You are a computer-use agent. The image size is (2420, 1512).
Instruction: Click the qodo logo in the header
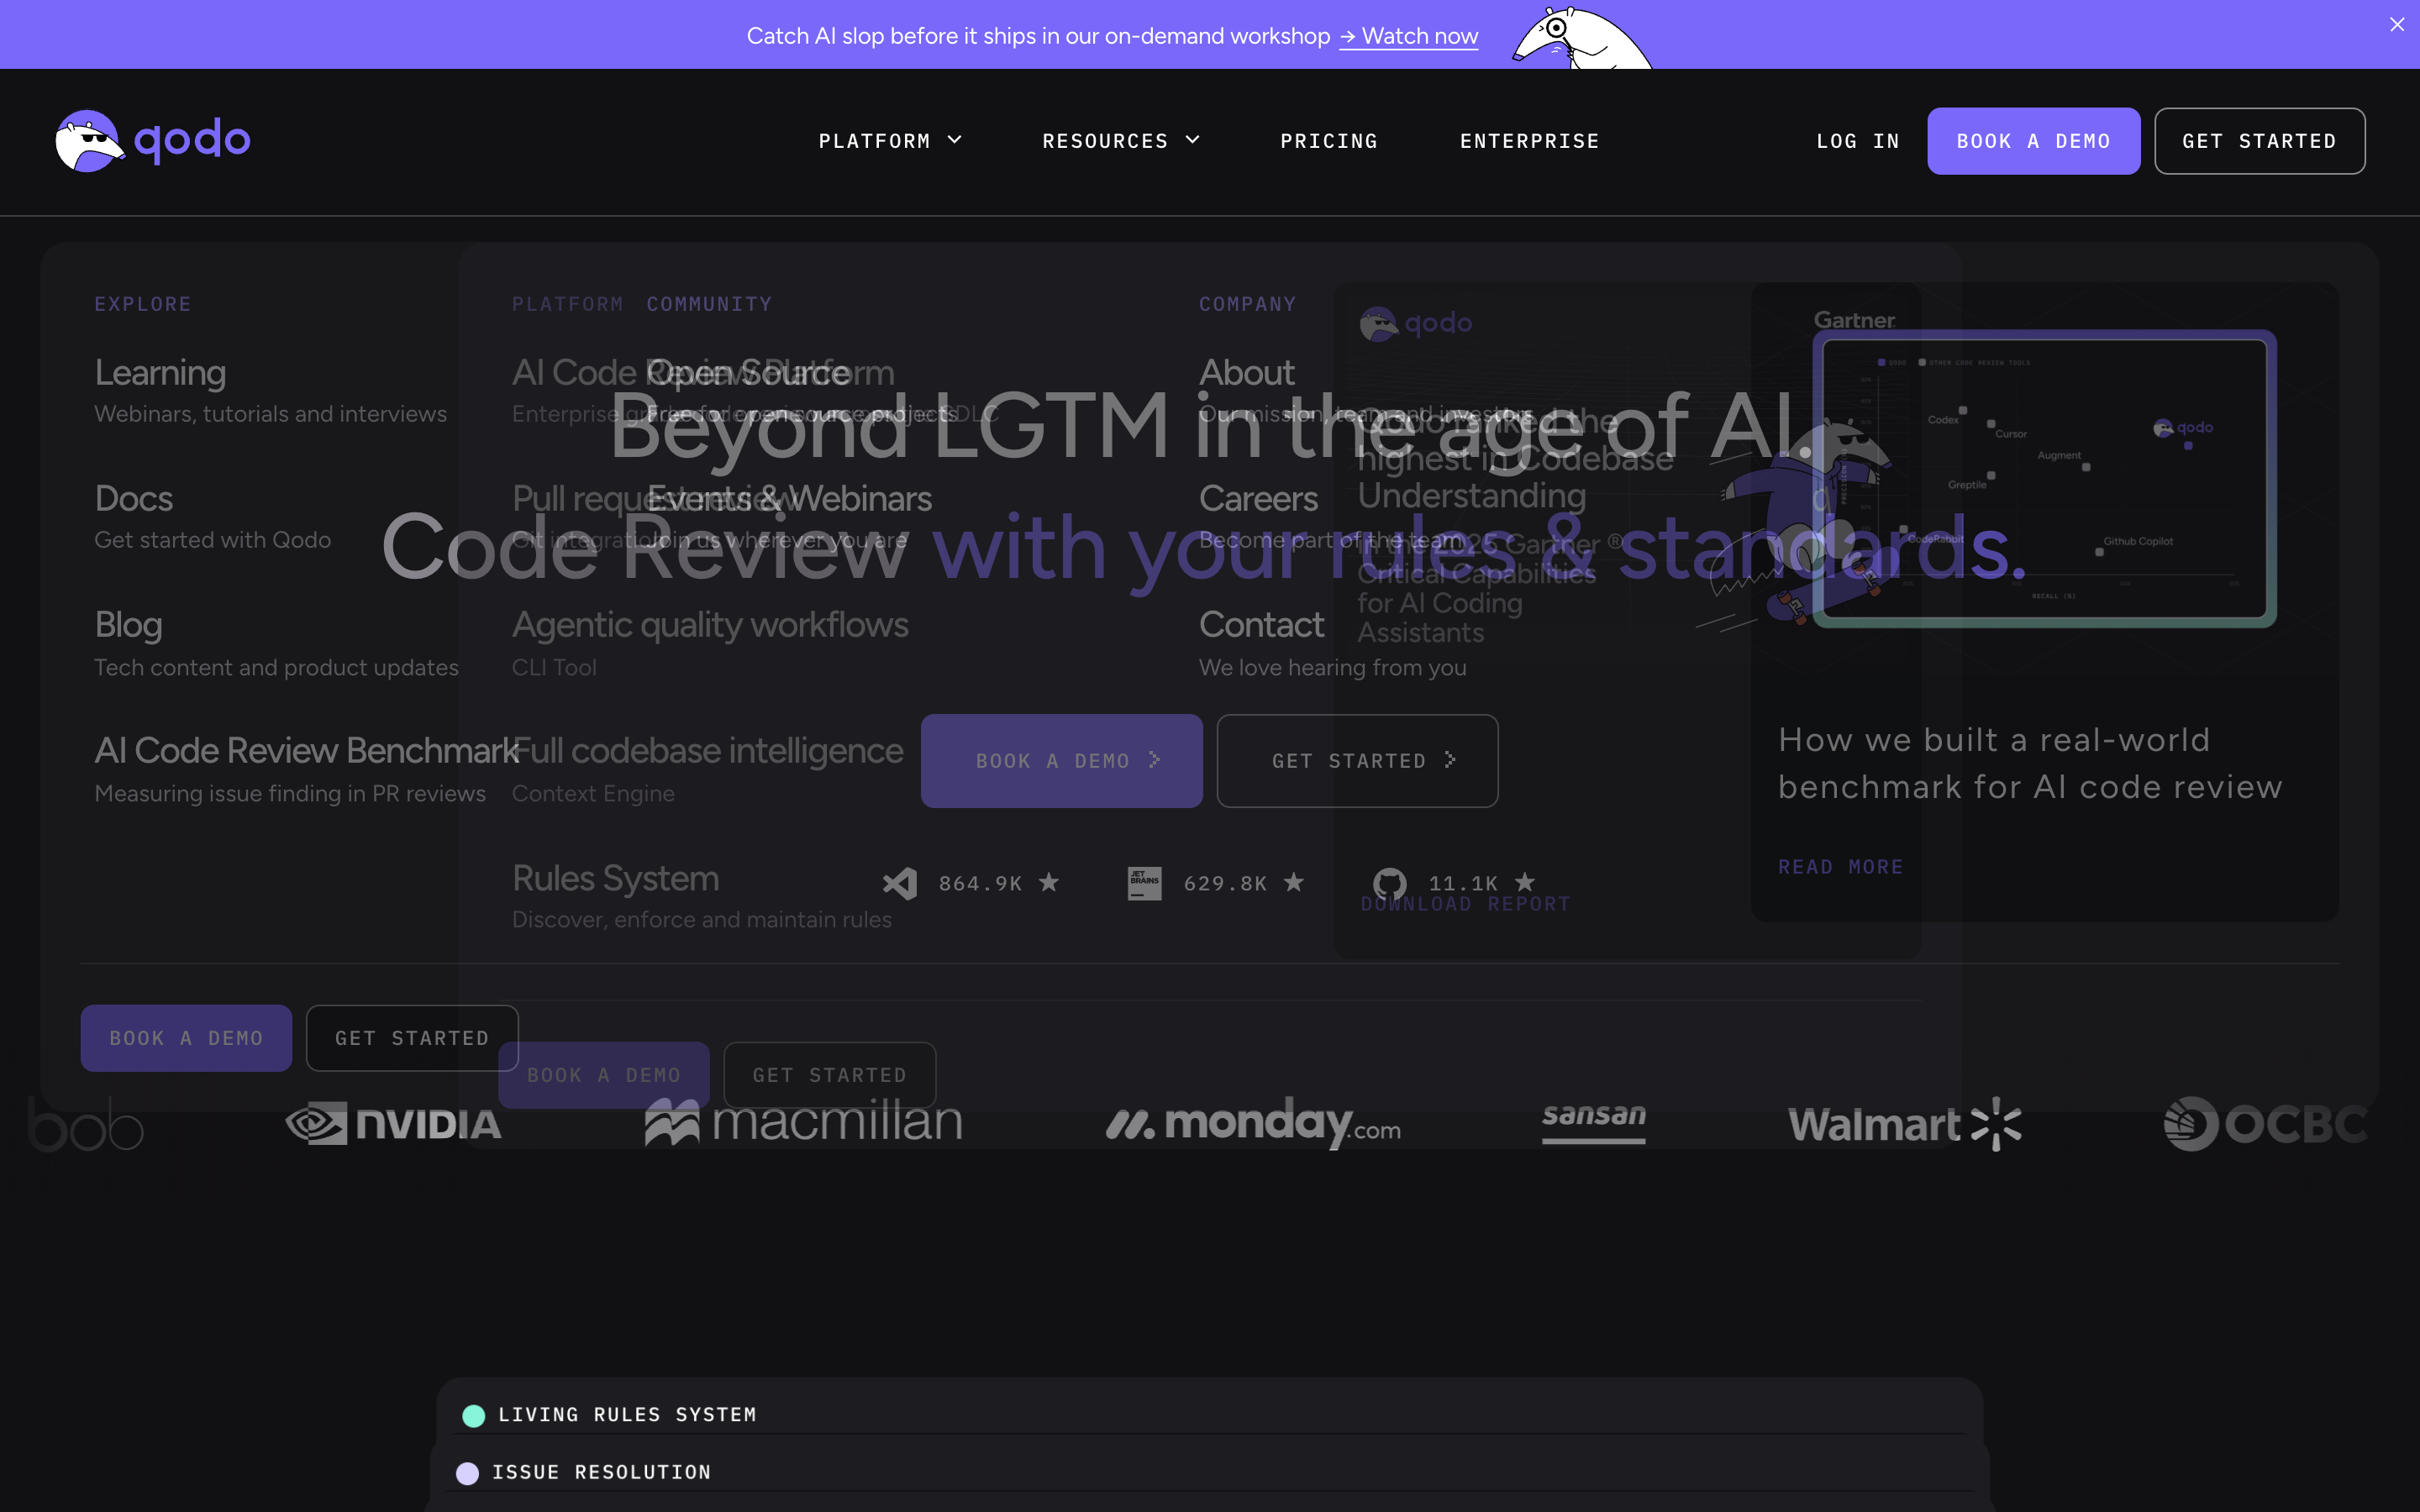tap(152, 140)
